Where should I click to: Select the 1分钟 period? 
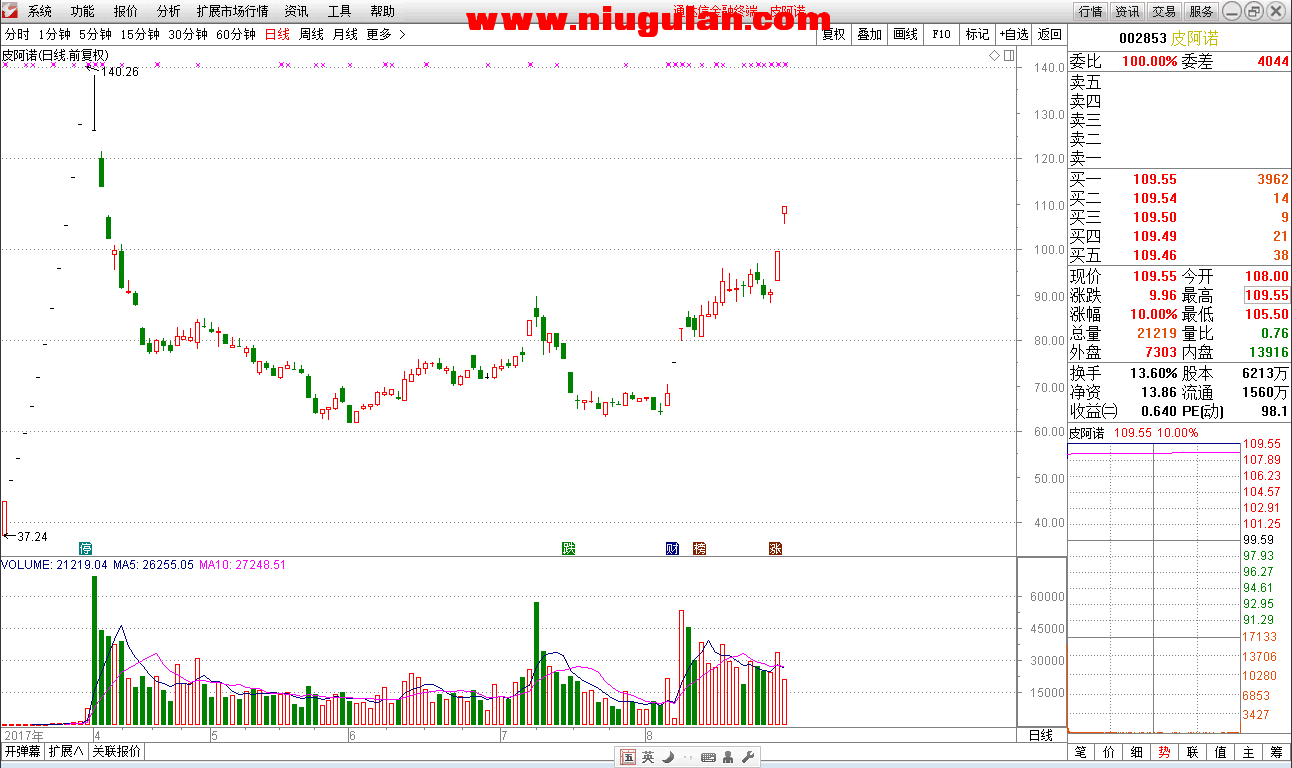point(54,34)
